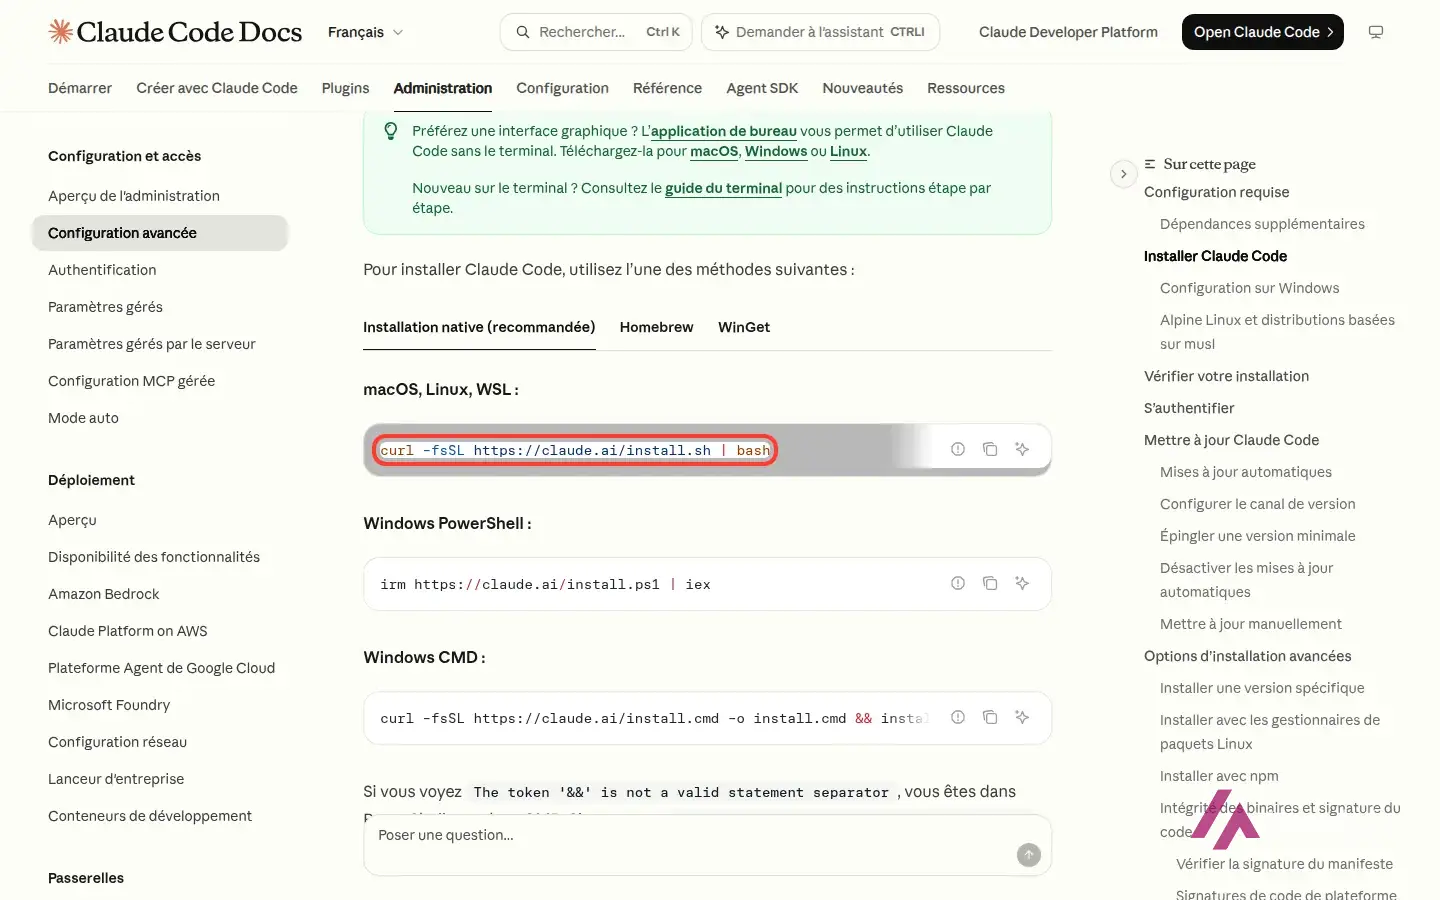Collapse the 'Sur cette page' panel with the chevron
Screen dimensions: 1440x900
pyautogui.click(x=1123, y=174)
